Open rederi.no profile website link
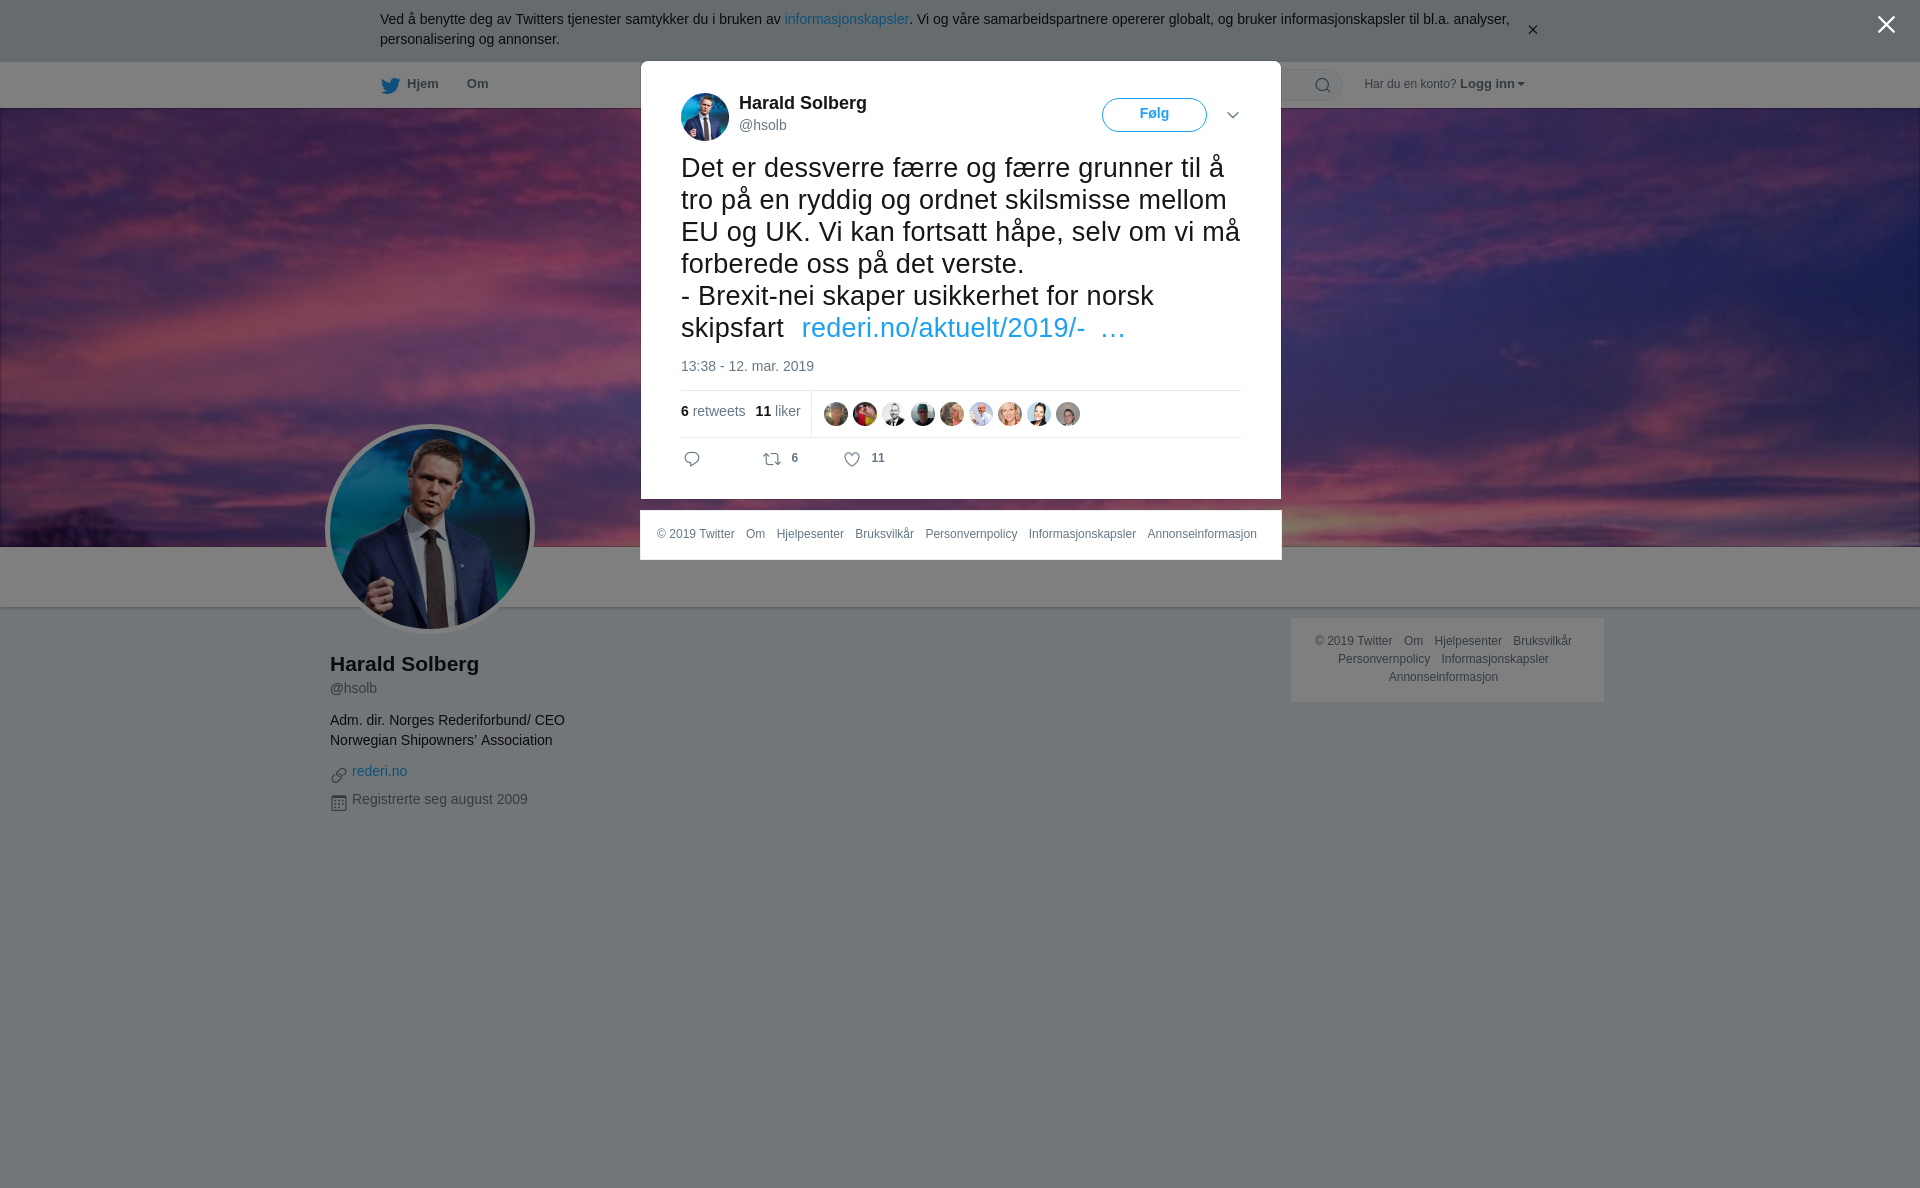1920x1188 pixels. (x=379, y=771)
